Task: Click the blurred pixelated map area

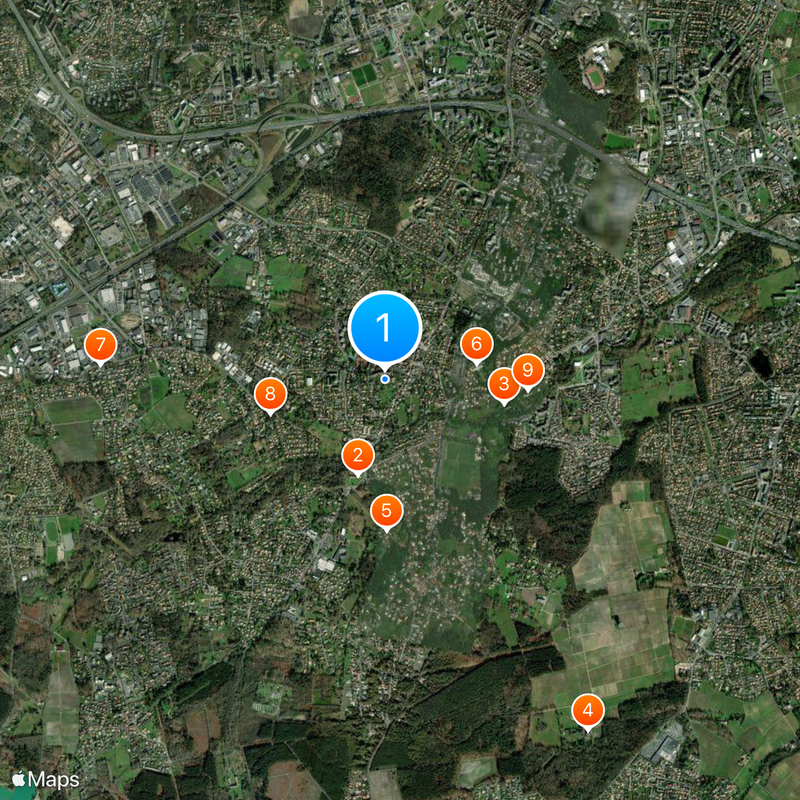Action: 610,208
